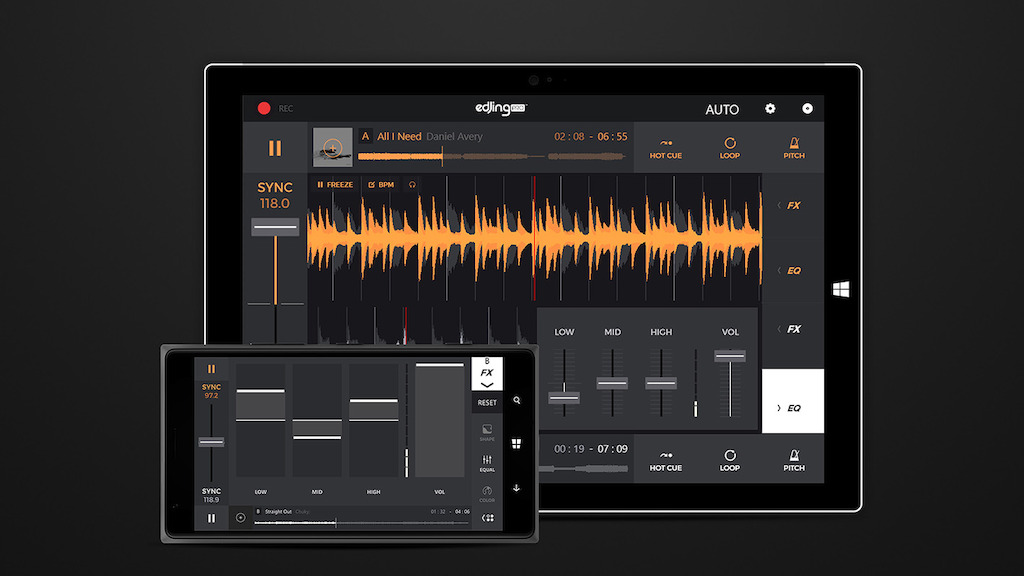Open the phone load-track disc button
This screenshot has height=576, width=1024.
[x=240, y=518]
